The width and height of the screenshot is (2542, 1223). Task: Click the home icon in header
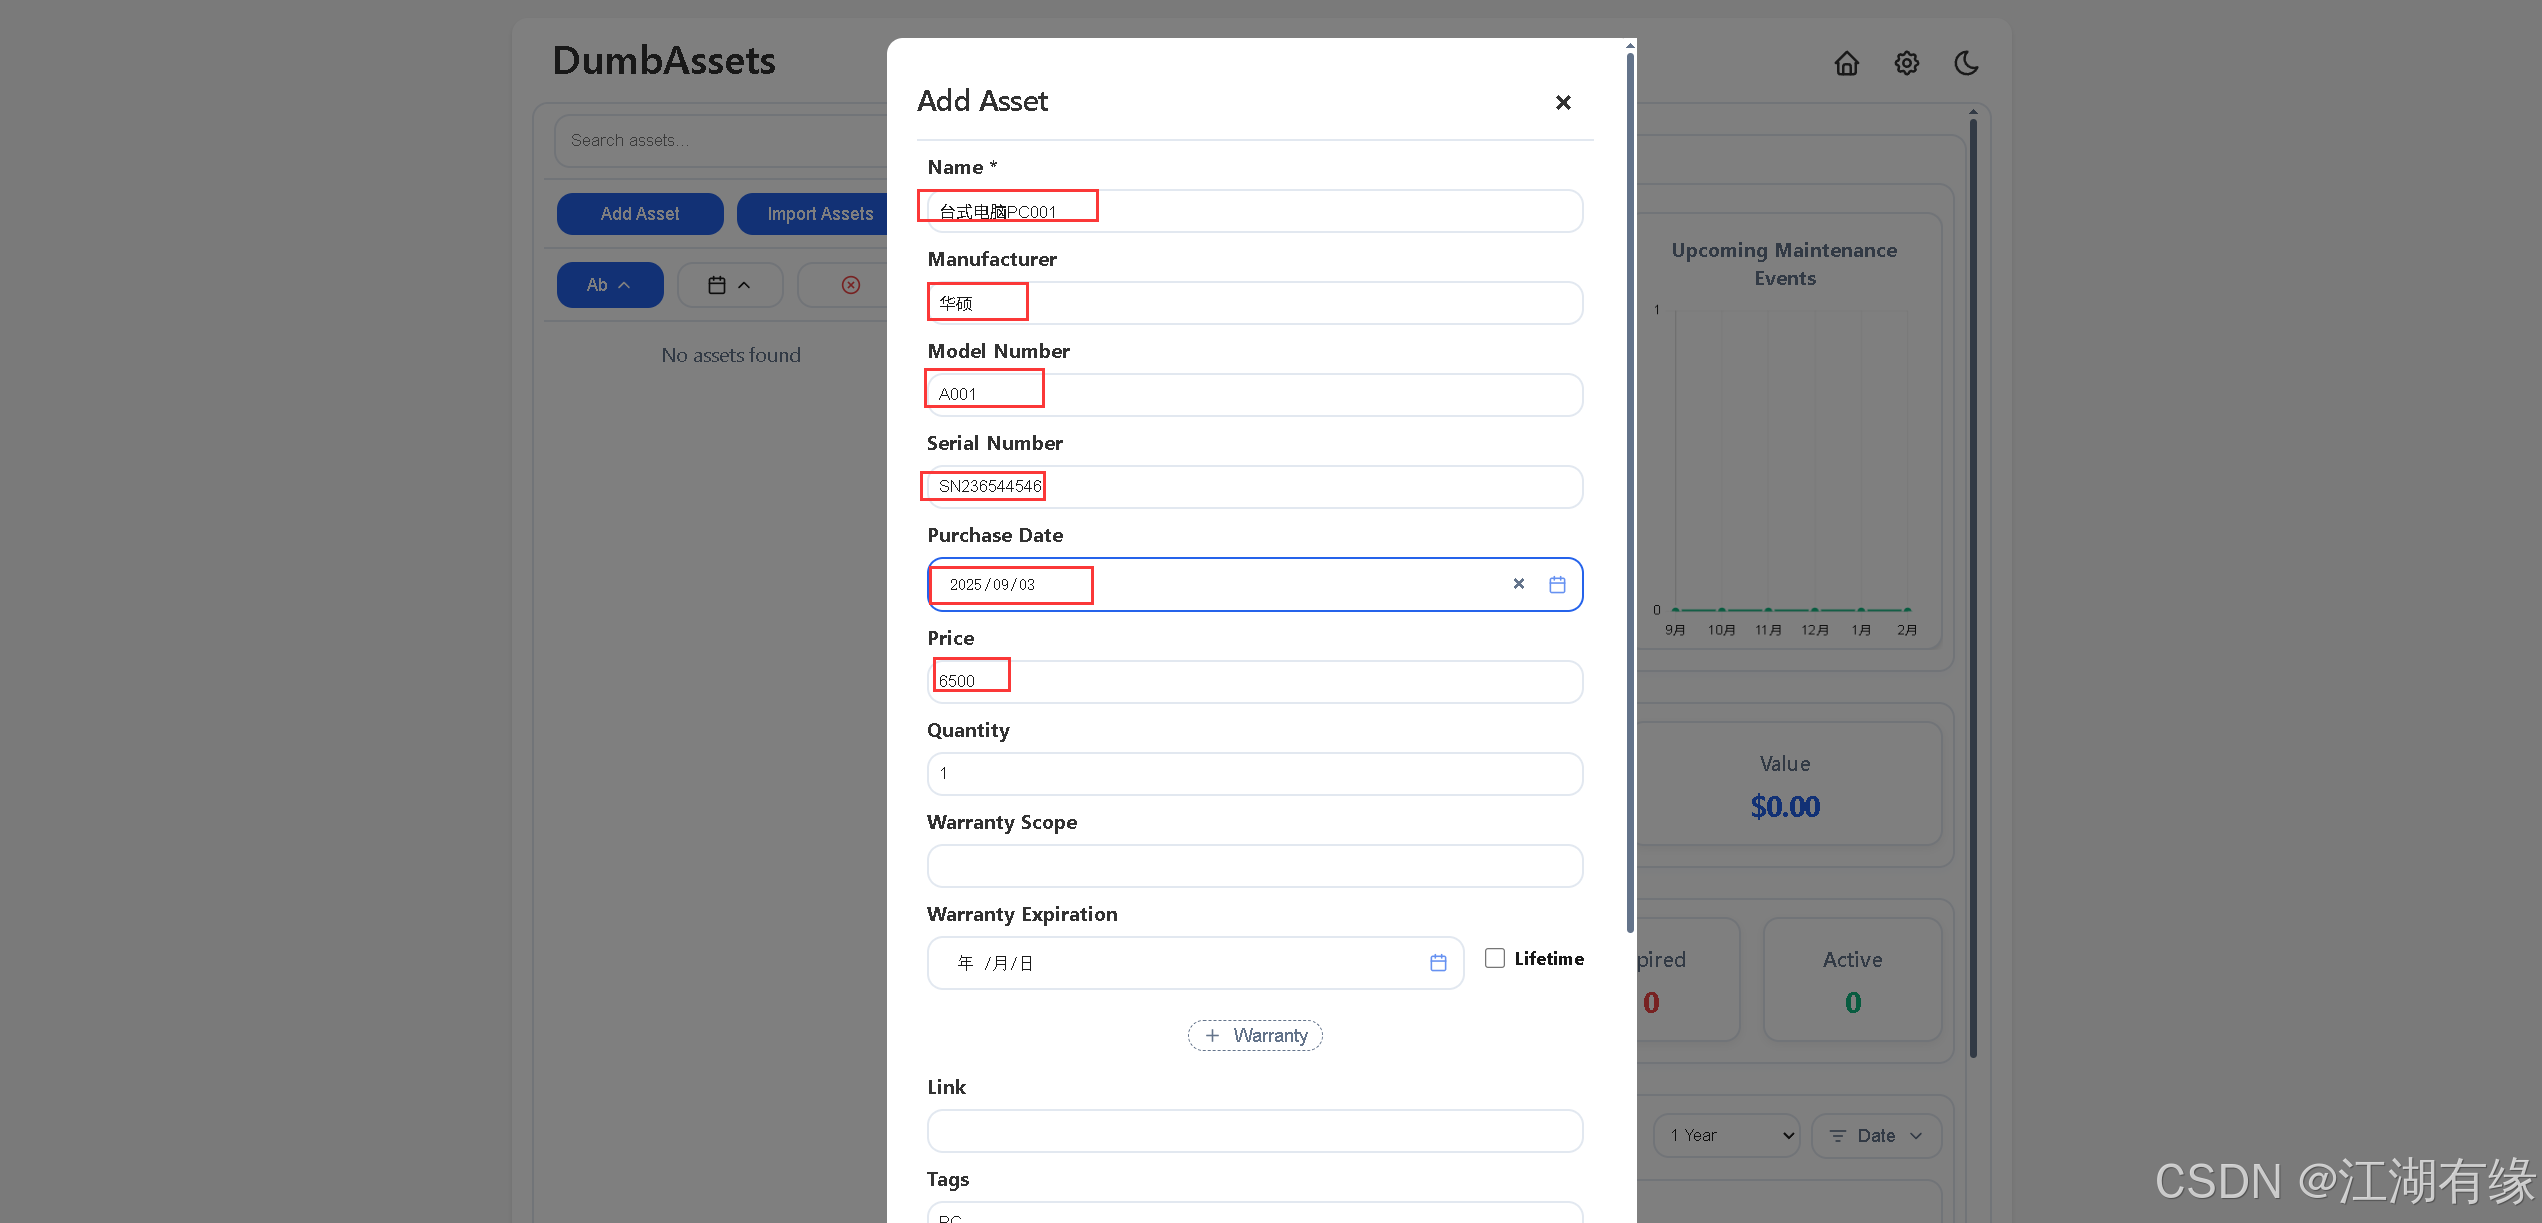1846,64
